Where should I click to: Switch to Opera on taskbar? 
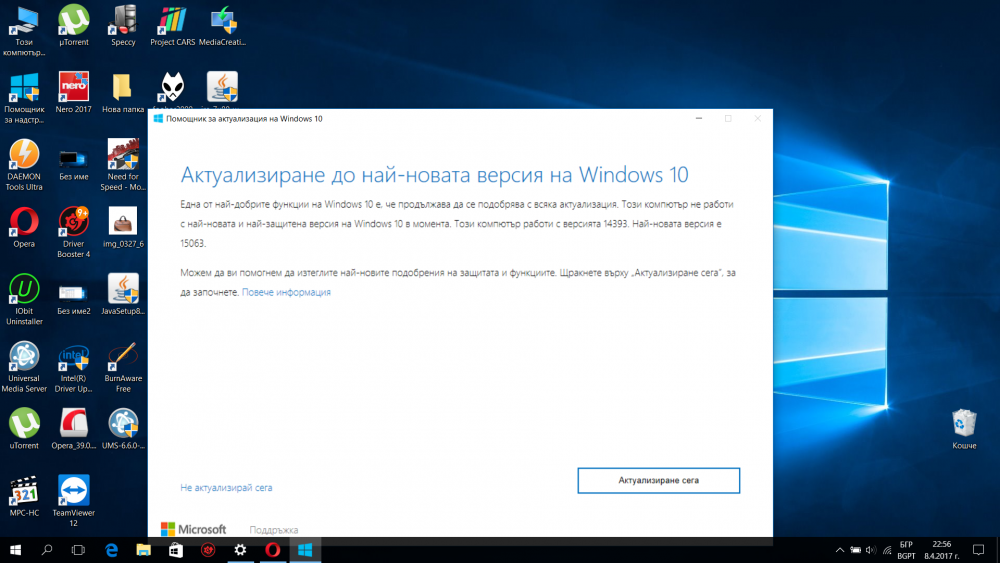pyautogui.click(x=272, y=550)
